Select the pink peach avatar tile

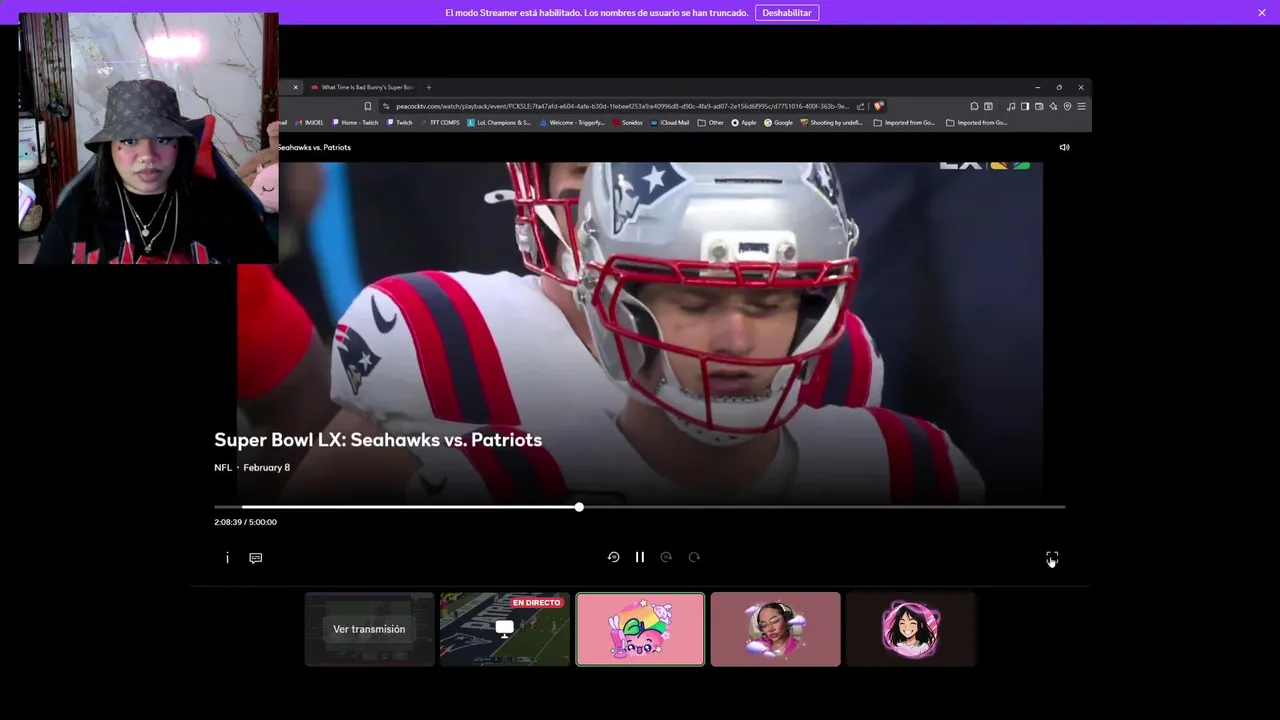pos(640,629)
